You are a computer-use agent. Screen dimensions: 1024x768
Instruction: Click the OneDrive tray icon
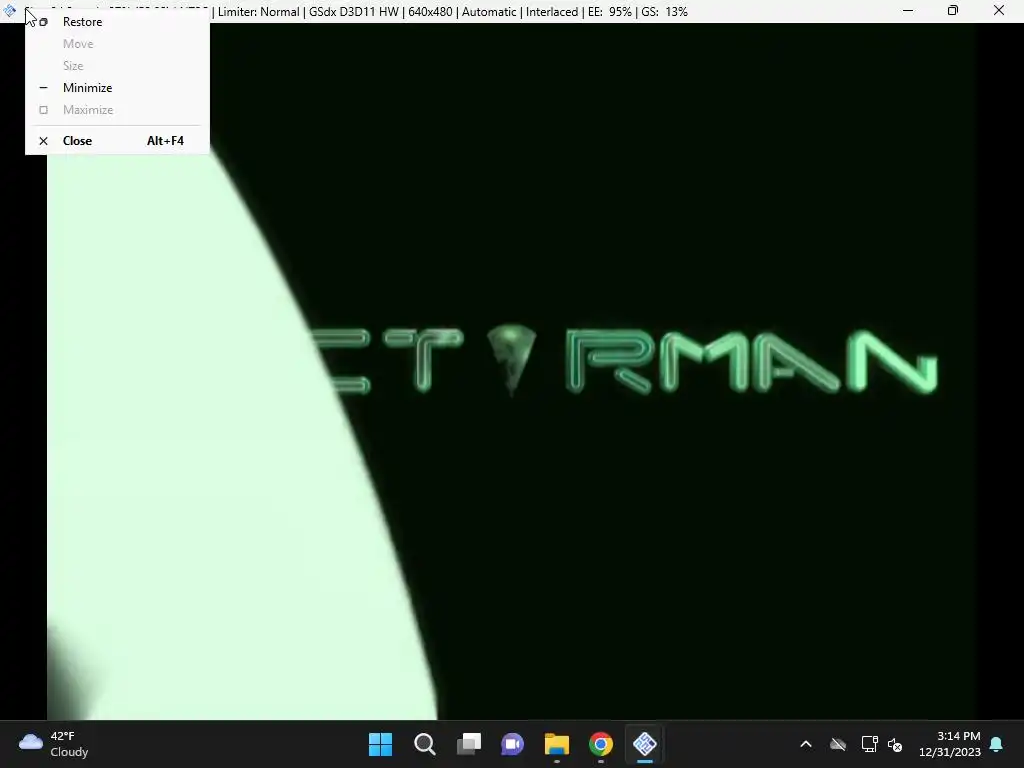[838, 744]
